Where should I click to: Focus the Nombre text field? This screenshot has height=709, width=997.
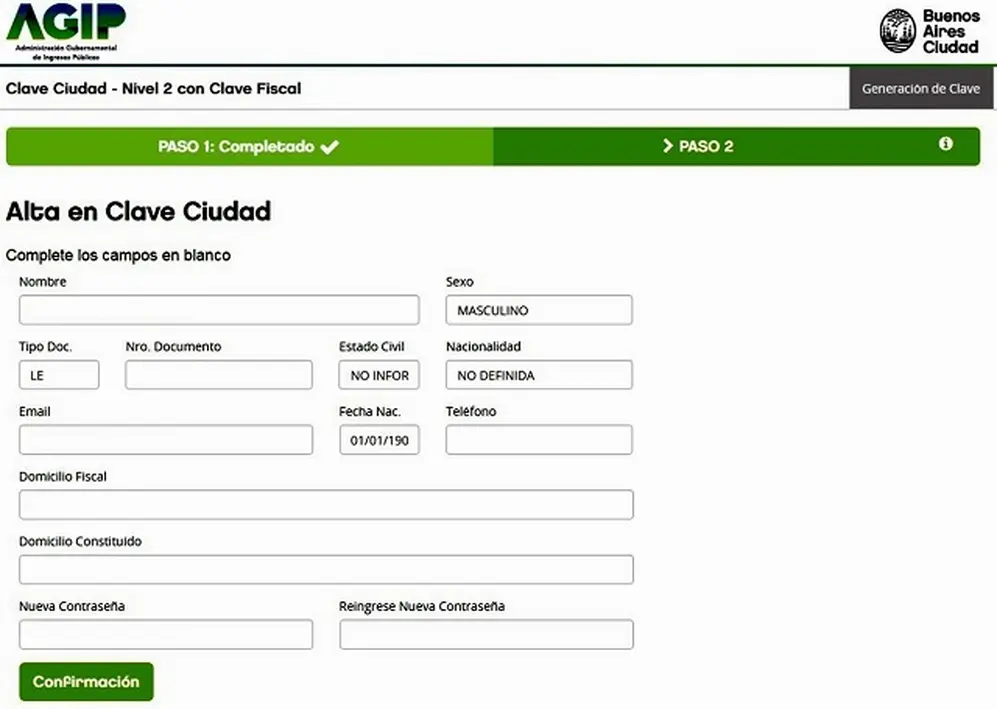219,310
